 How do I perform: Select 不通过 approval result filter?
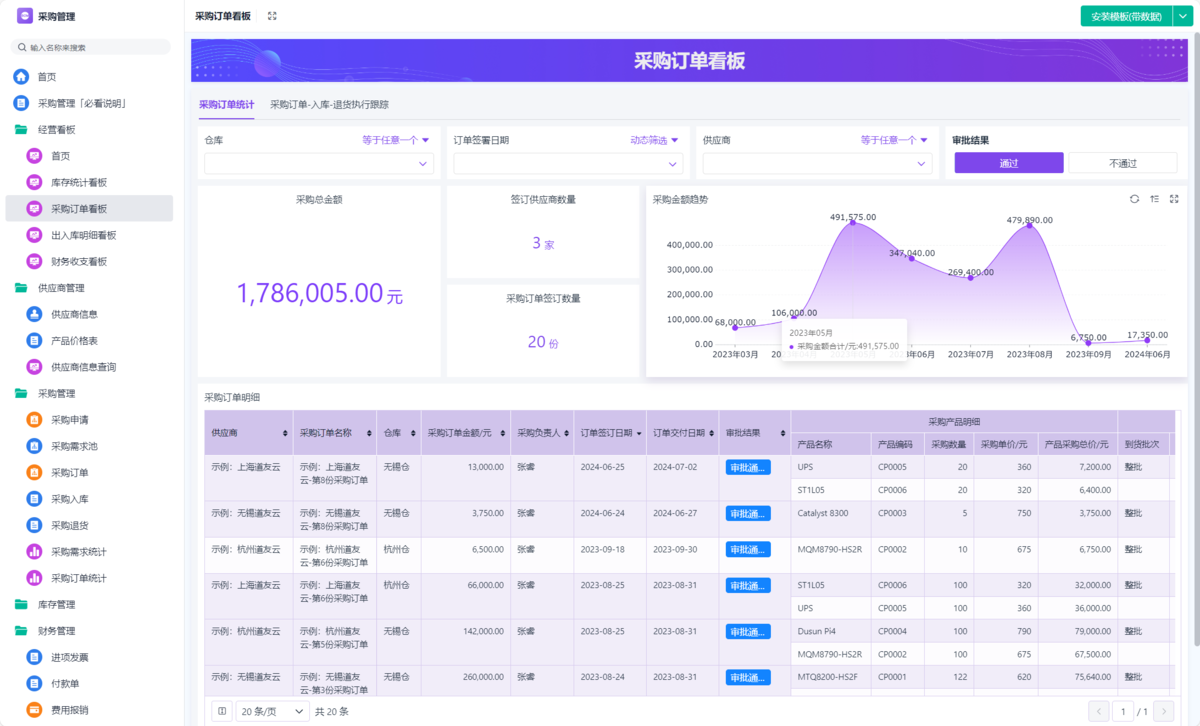(x=1122, y=163)
